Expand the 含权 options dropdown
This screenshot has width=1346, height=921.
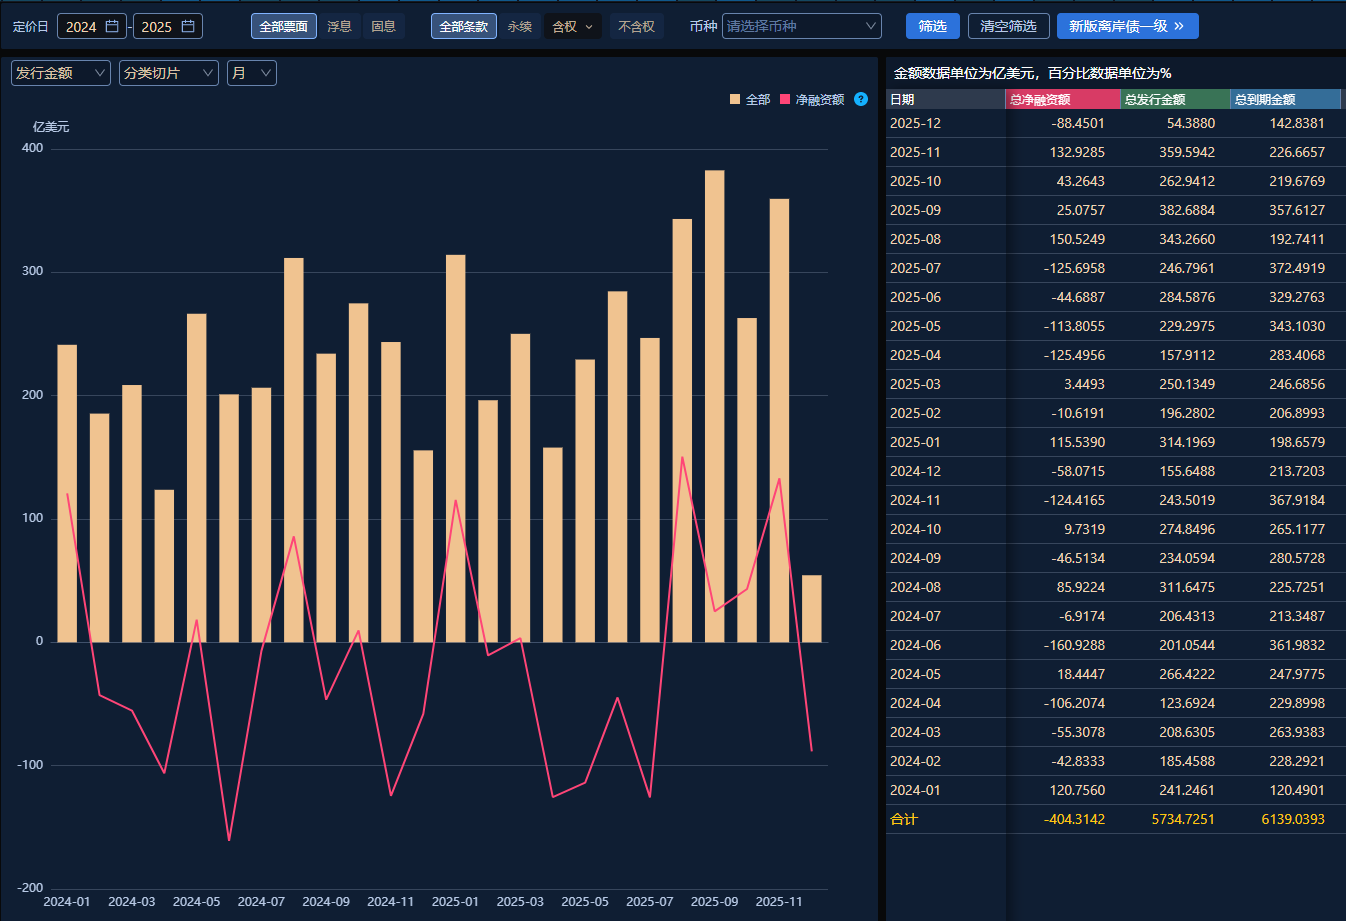574,27
